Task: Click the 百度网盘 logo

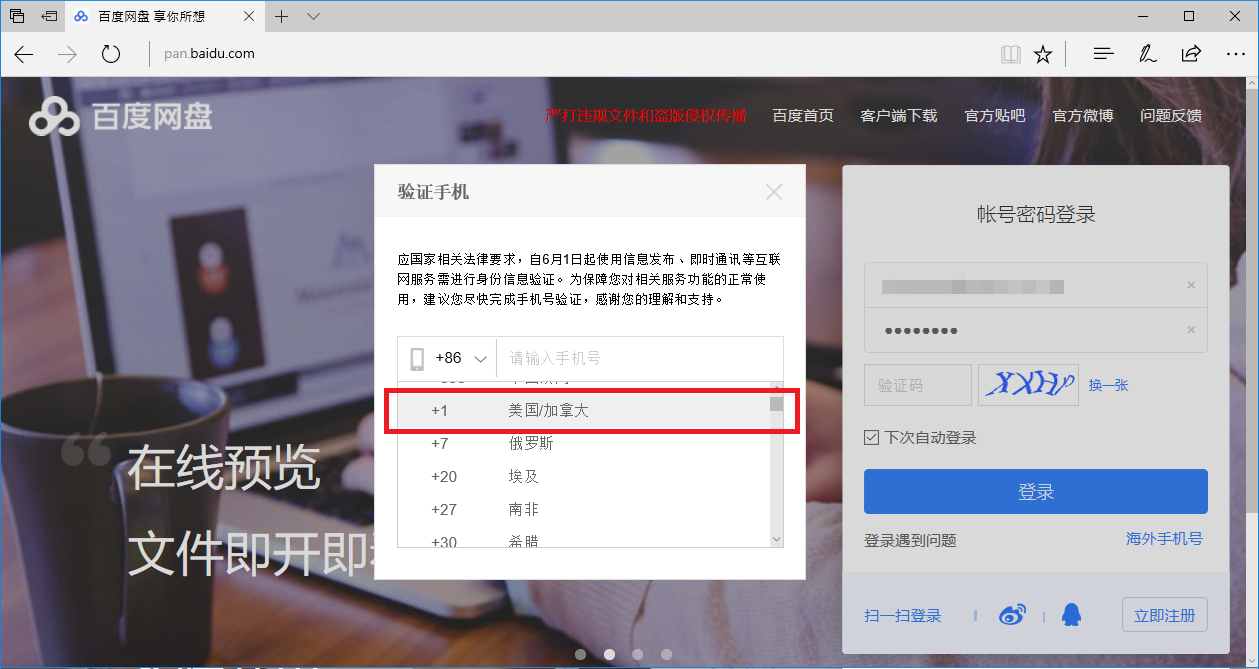Action: click(x=121, y=117)
